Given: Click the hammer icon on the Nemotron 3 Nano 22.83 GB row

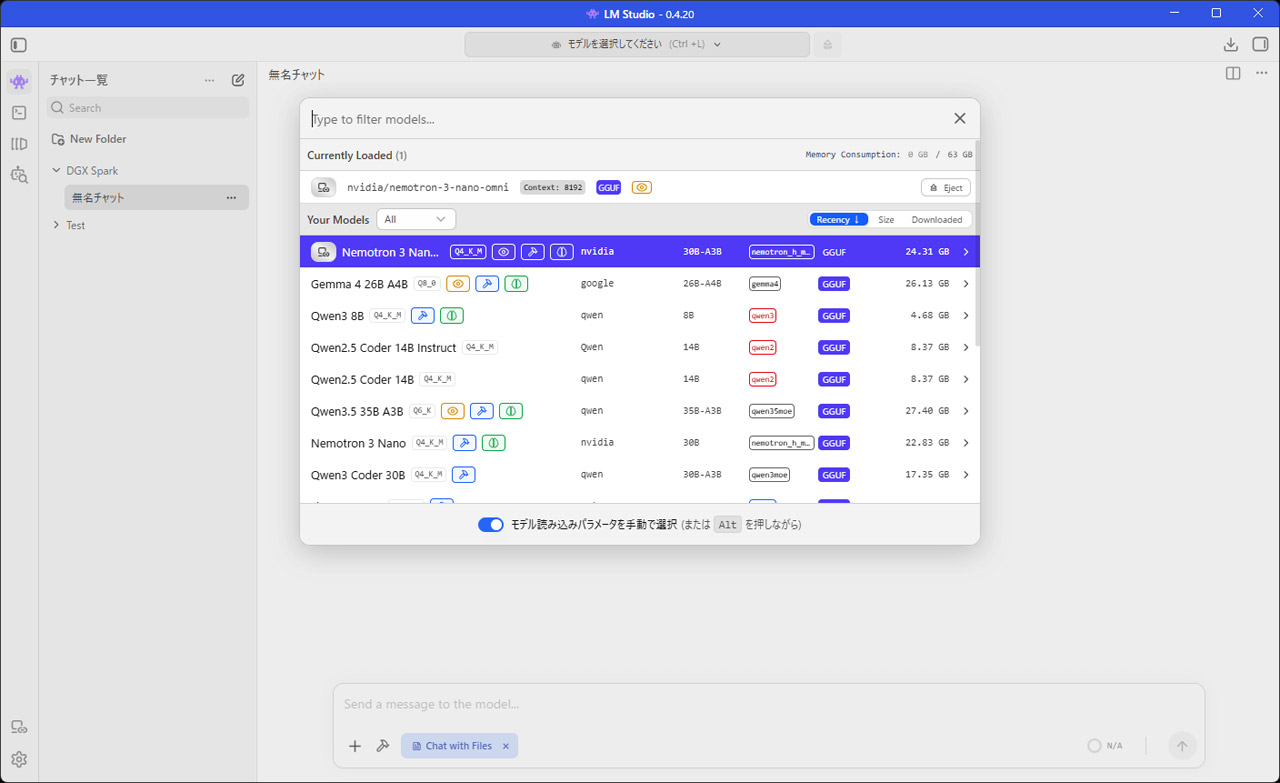Looking at the screenshot, I should click(x=464, y=443).
